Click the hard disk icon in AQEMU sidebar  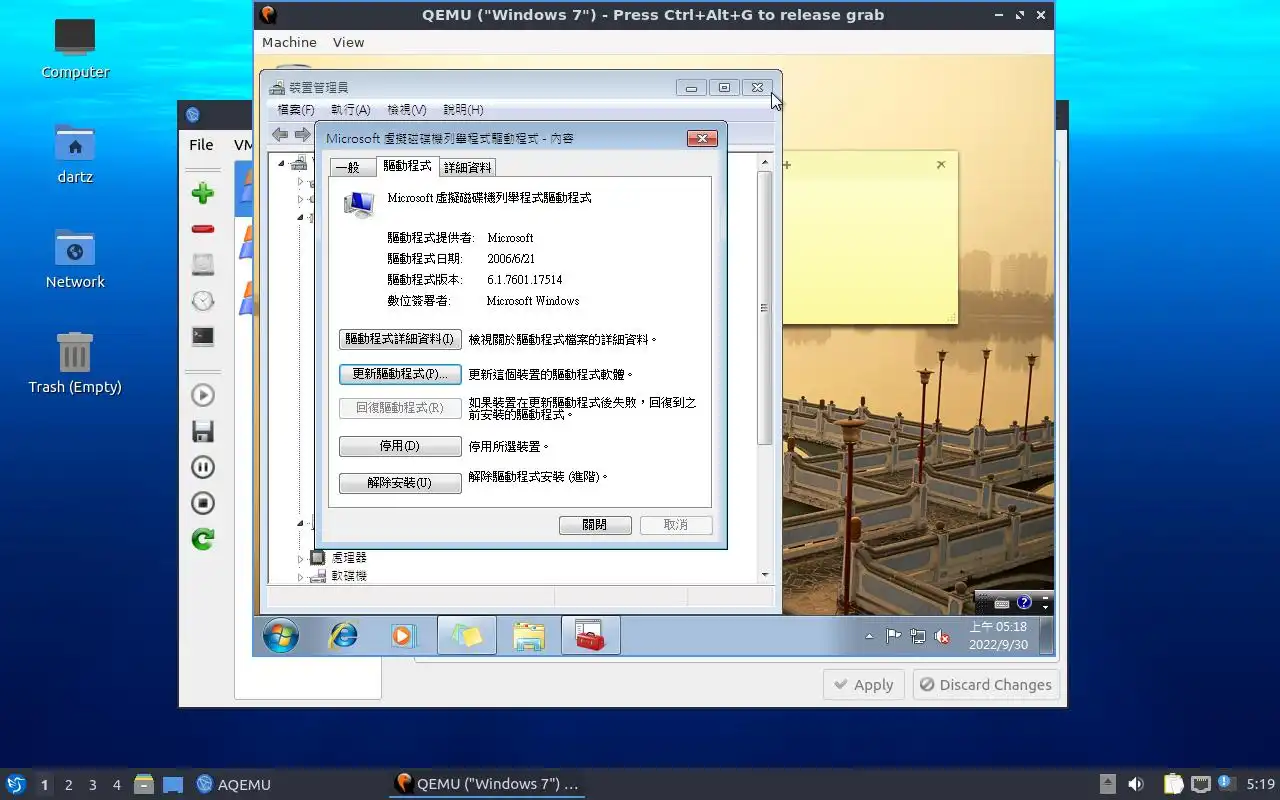(203, 265)
